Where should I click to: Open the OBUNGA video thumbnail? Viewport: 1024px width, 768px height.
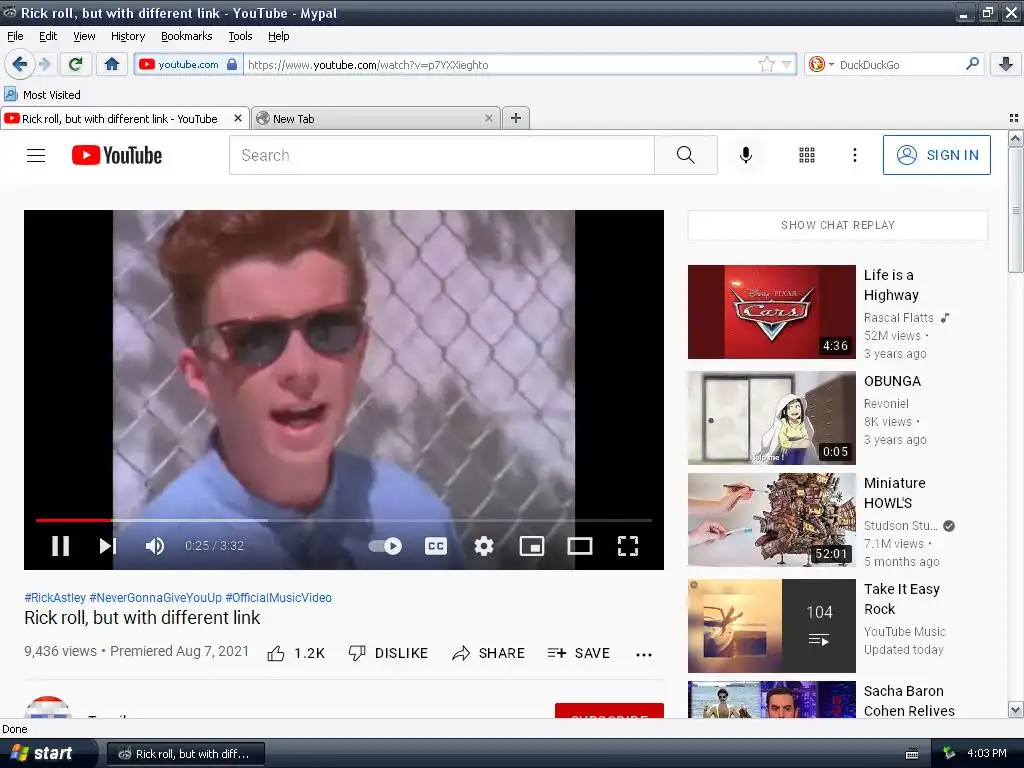pyautogui.click(x=771, y=418)
